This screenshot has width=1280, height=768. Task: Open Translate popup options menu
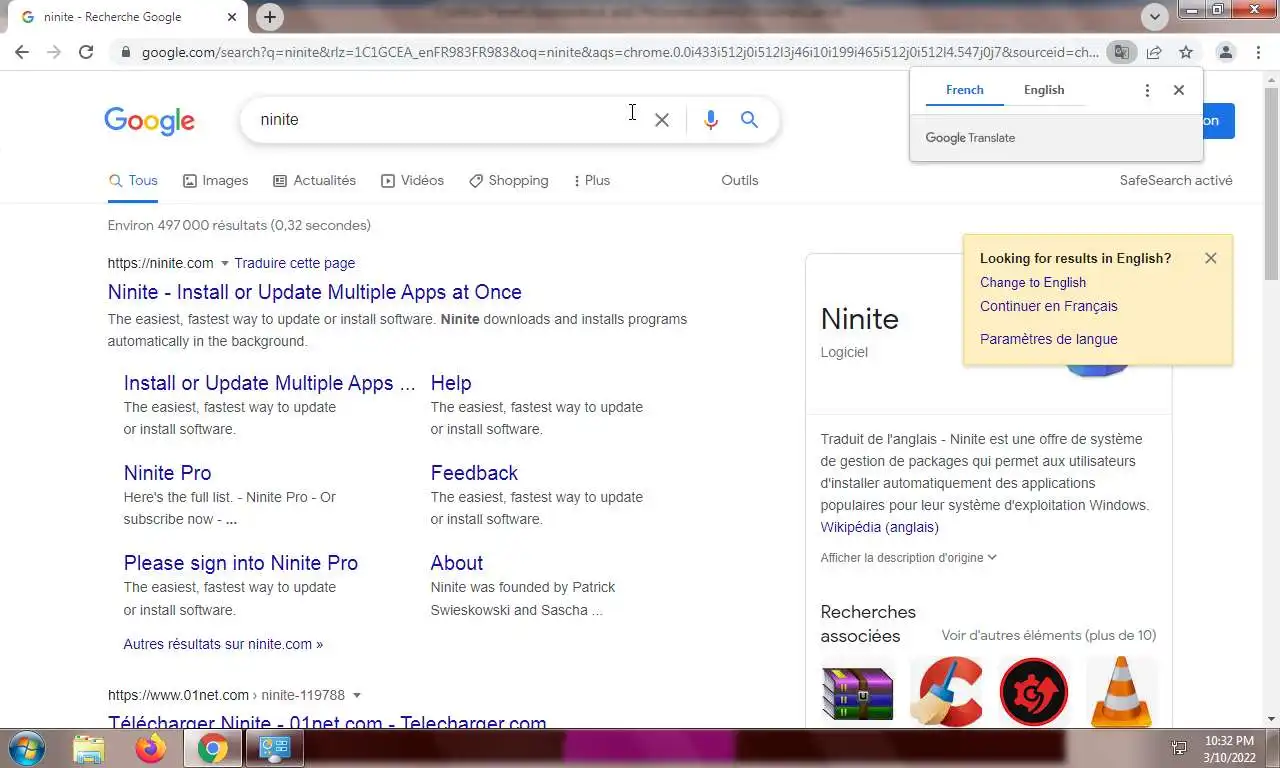(x=1147, y=90)
